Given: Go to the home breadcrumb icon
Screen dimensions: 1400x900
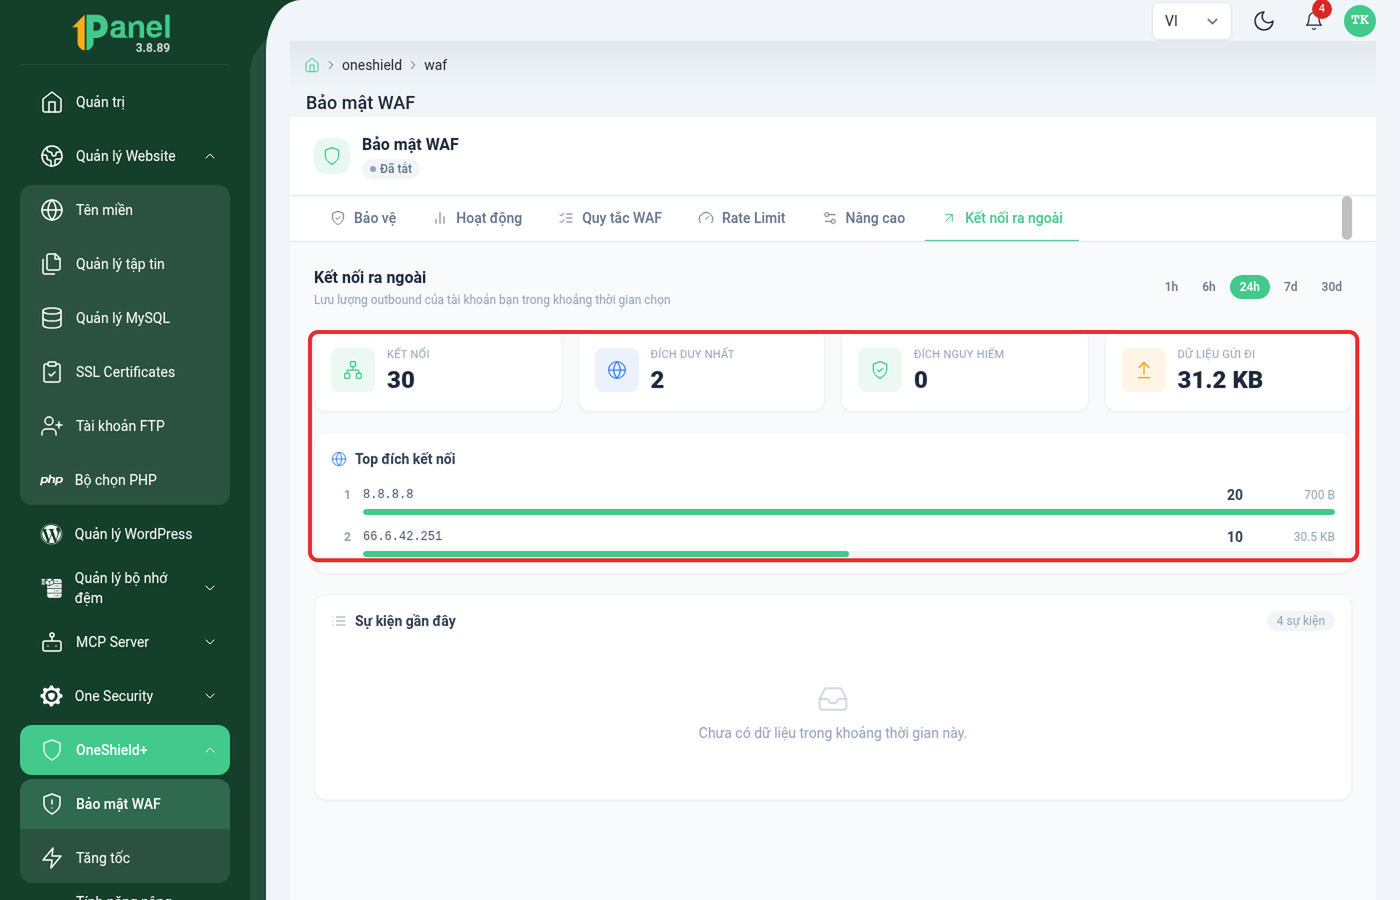Looking at the screenshot, I should tap(312, 65).
